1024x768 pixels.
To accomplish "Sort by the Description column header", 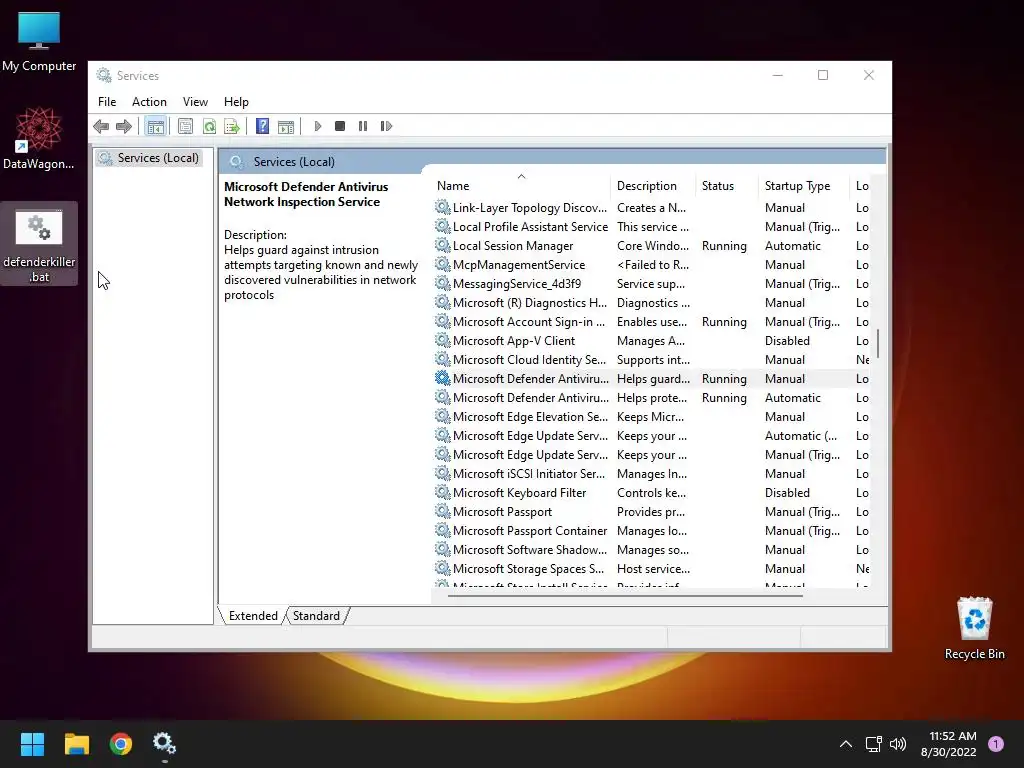I will [x=652, y=186].
